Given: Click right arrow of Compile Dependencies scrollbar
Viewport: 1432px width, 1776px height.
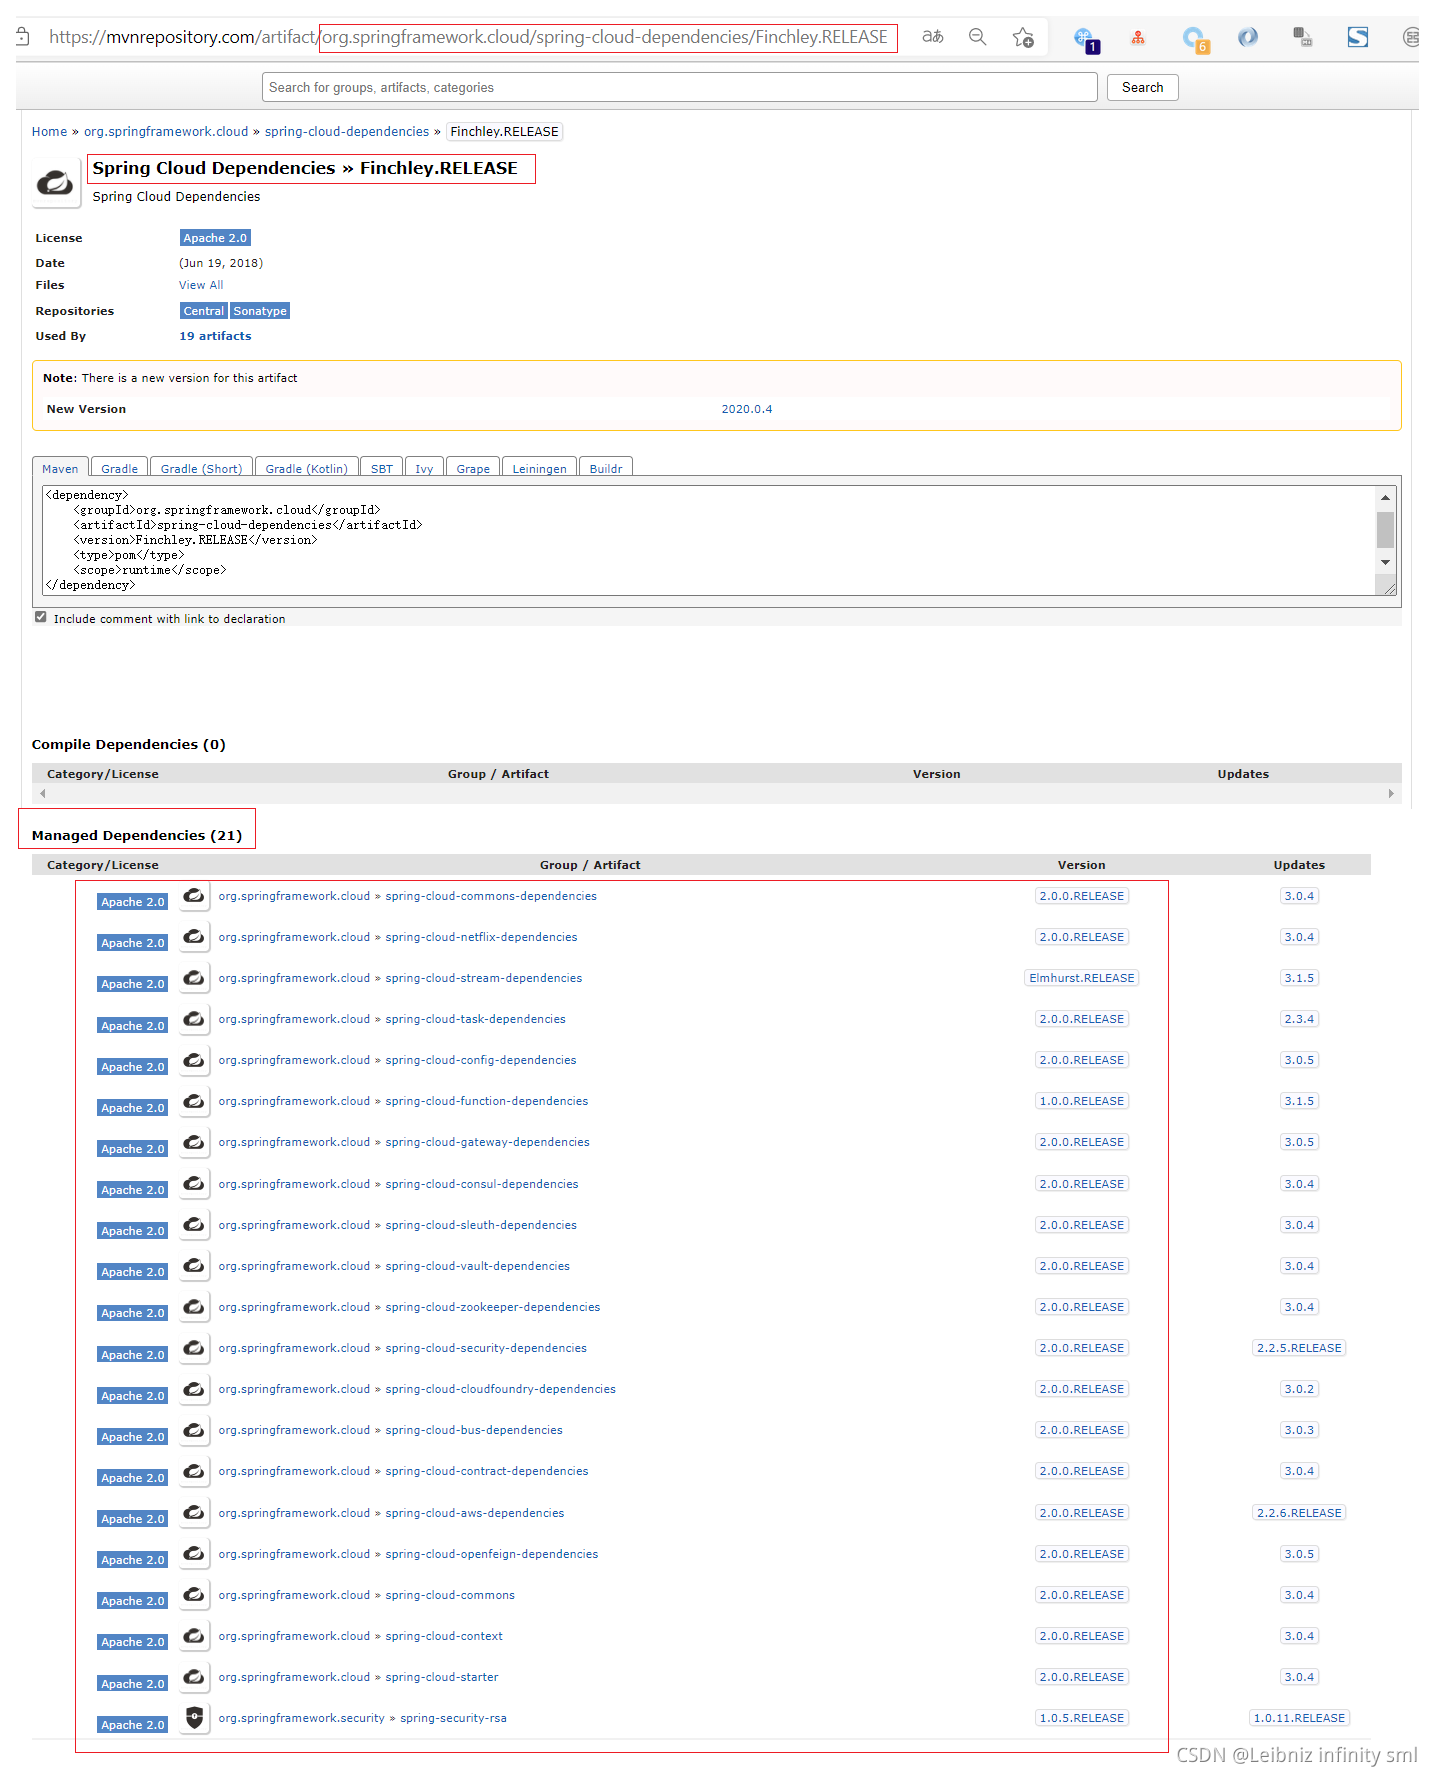Looking at the screenshot, I should [x=1391, y=794].
